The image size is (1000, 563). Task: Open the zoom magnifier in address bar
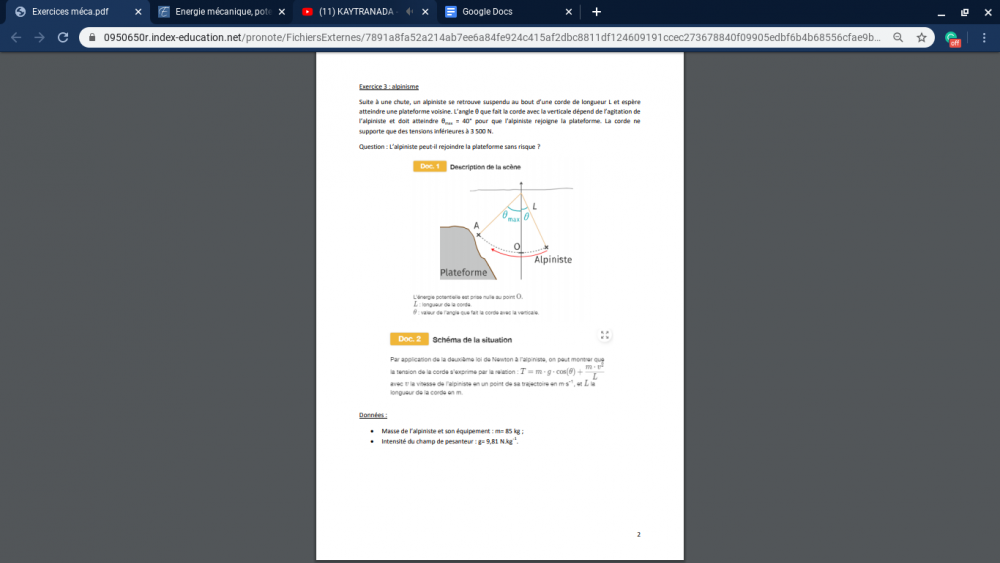898,38
